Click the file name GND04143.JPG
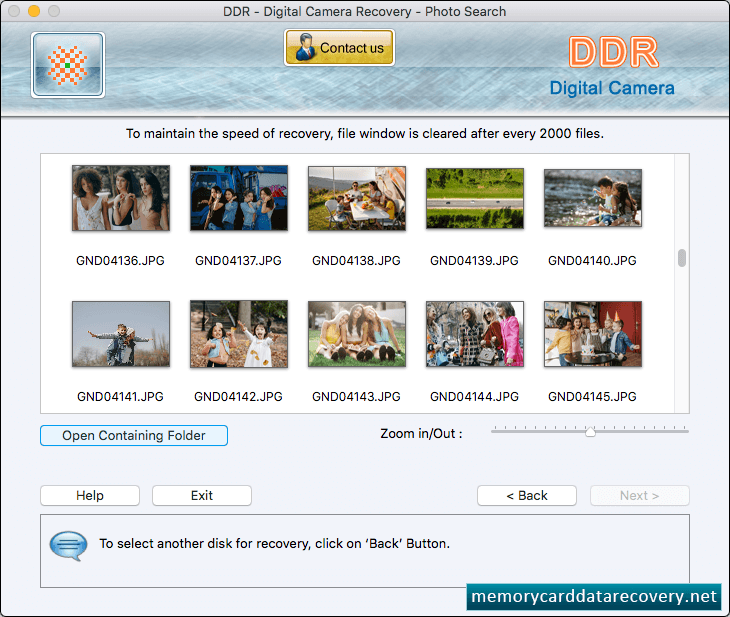Screen dimensions: 730x617 coord(356,397)
